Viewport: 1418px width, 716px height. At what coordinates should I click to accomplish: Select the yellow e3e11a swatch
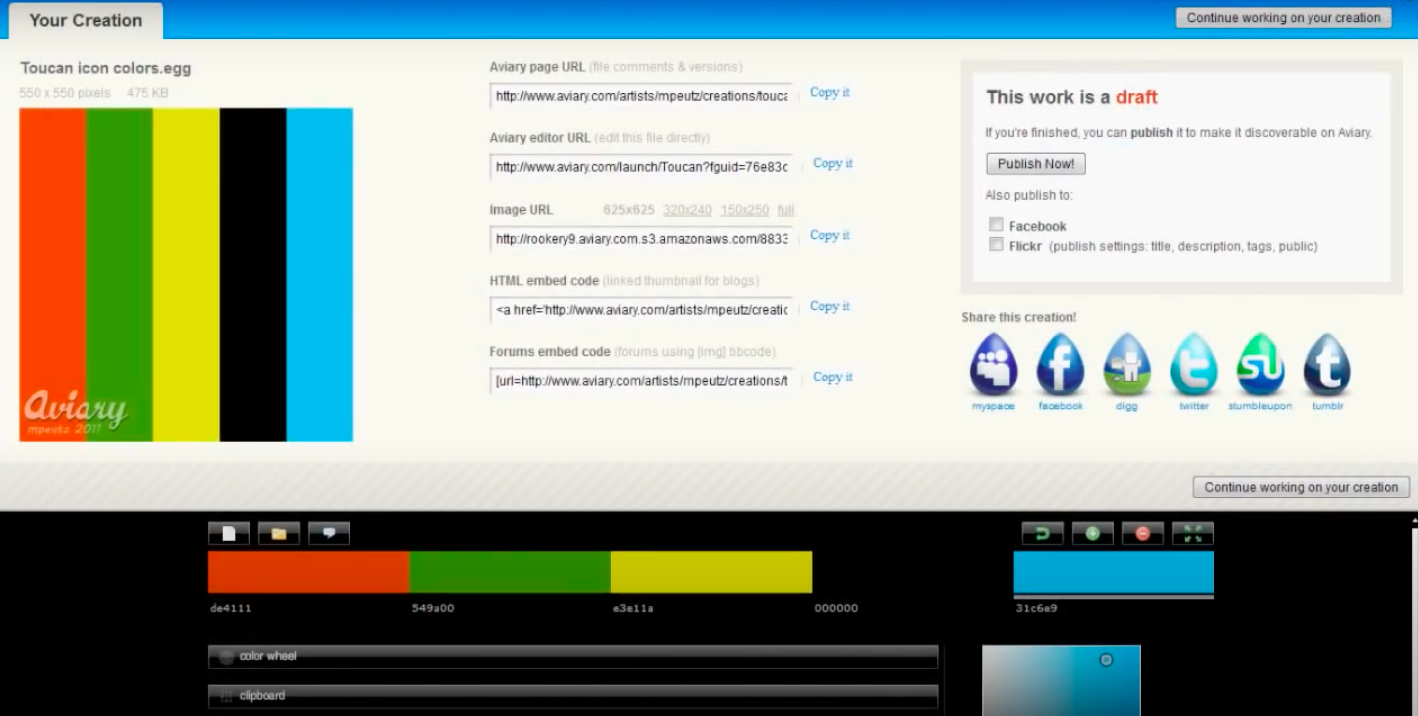pos(711,572)
